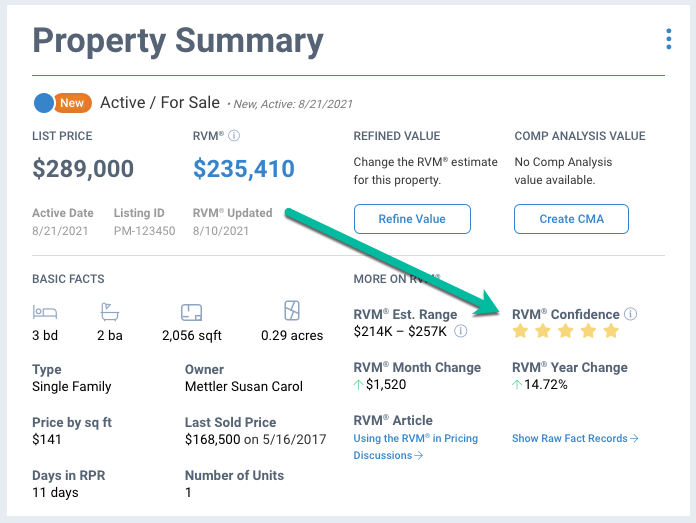
Task: Open Show Raw Fact Records link
Action: coord(575,438)
